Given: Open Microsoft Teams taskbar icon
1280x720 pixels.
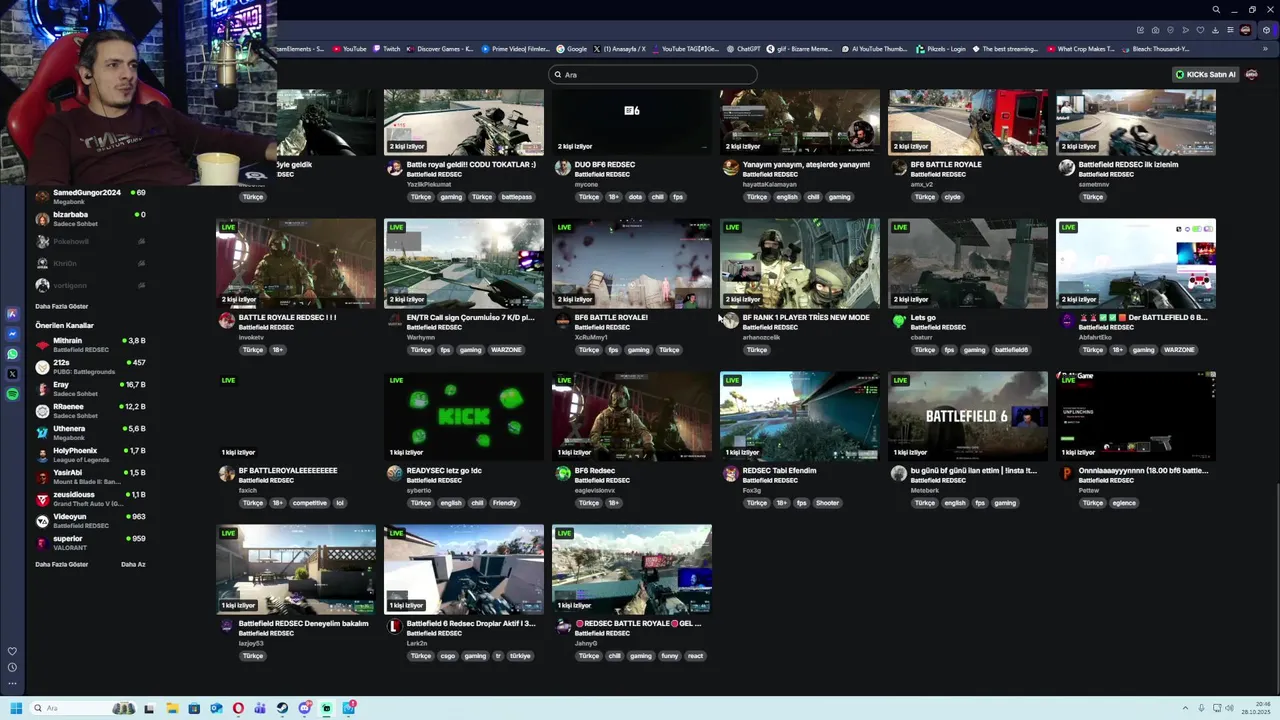Looking at the screenshot, I should (260, 708).
